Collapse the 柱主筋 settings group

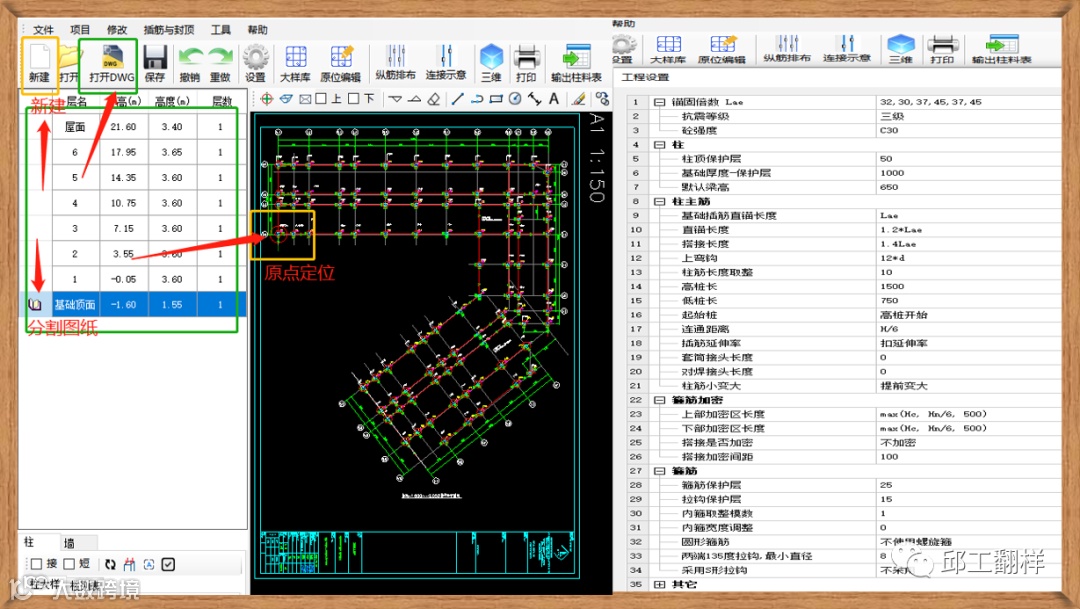pos(659,201)
